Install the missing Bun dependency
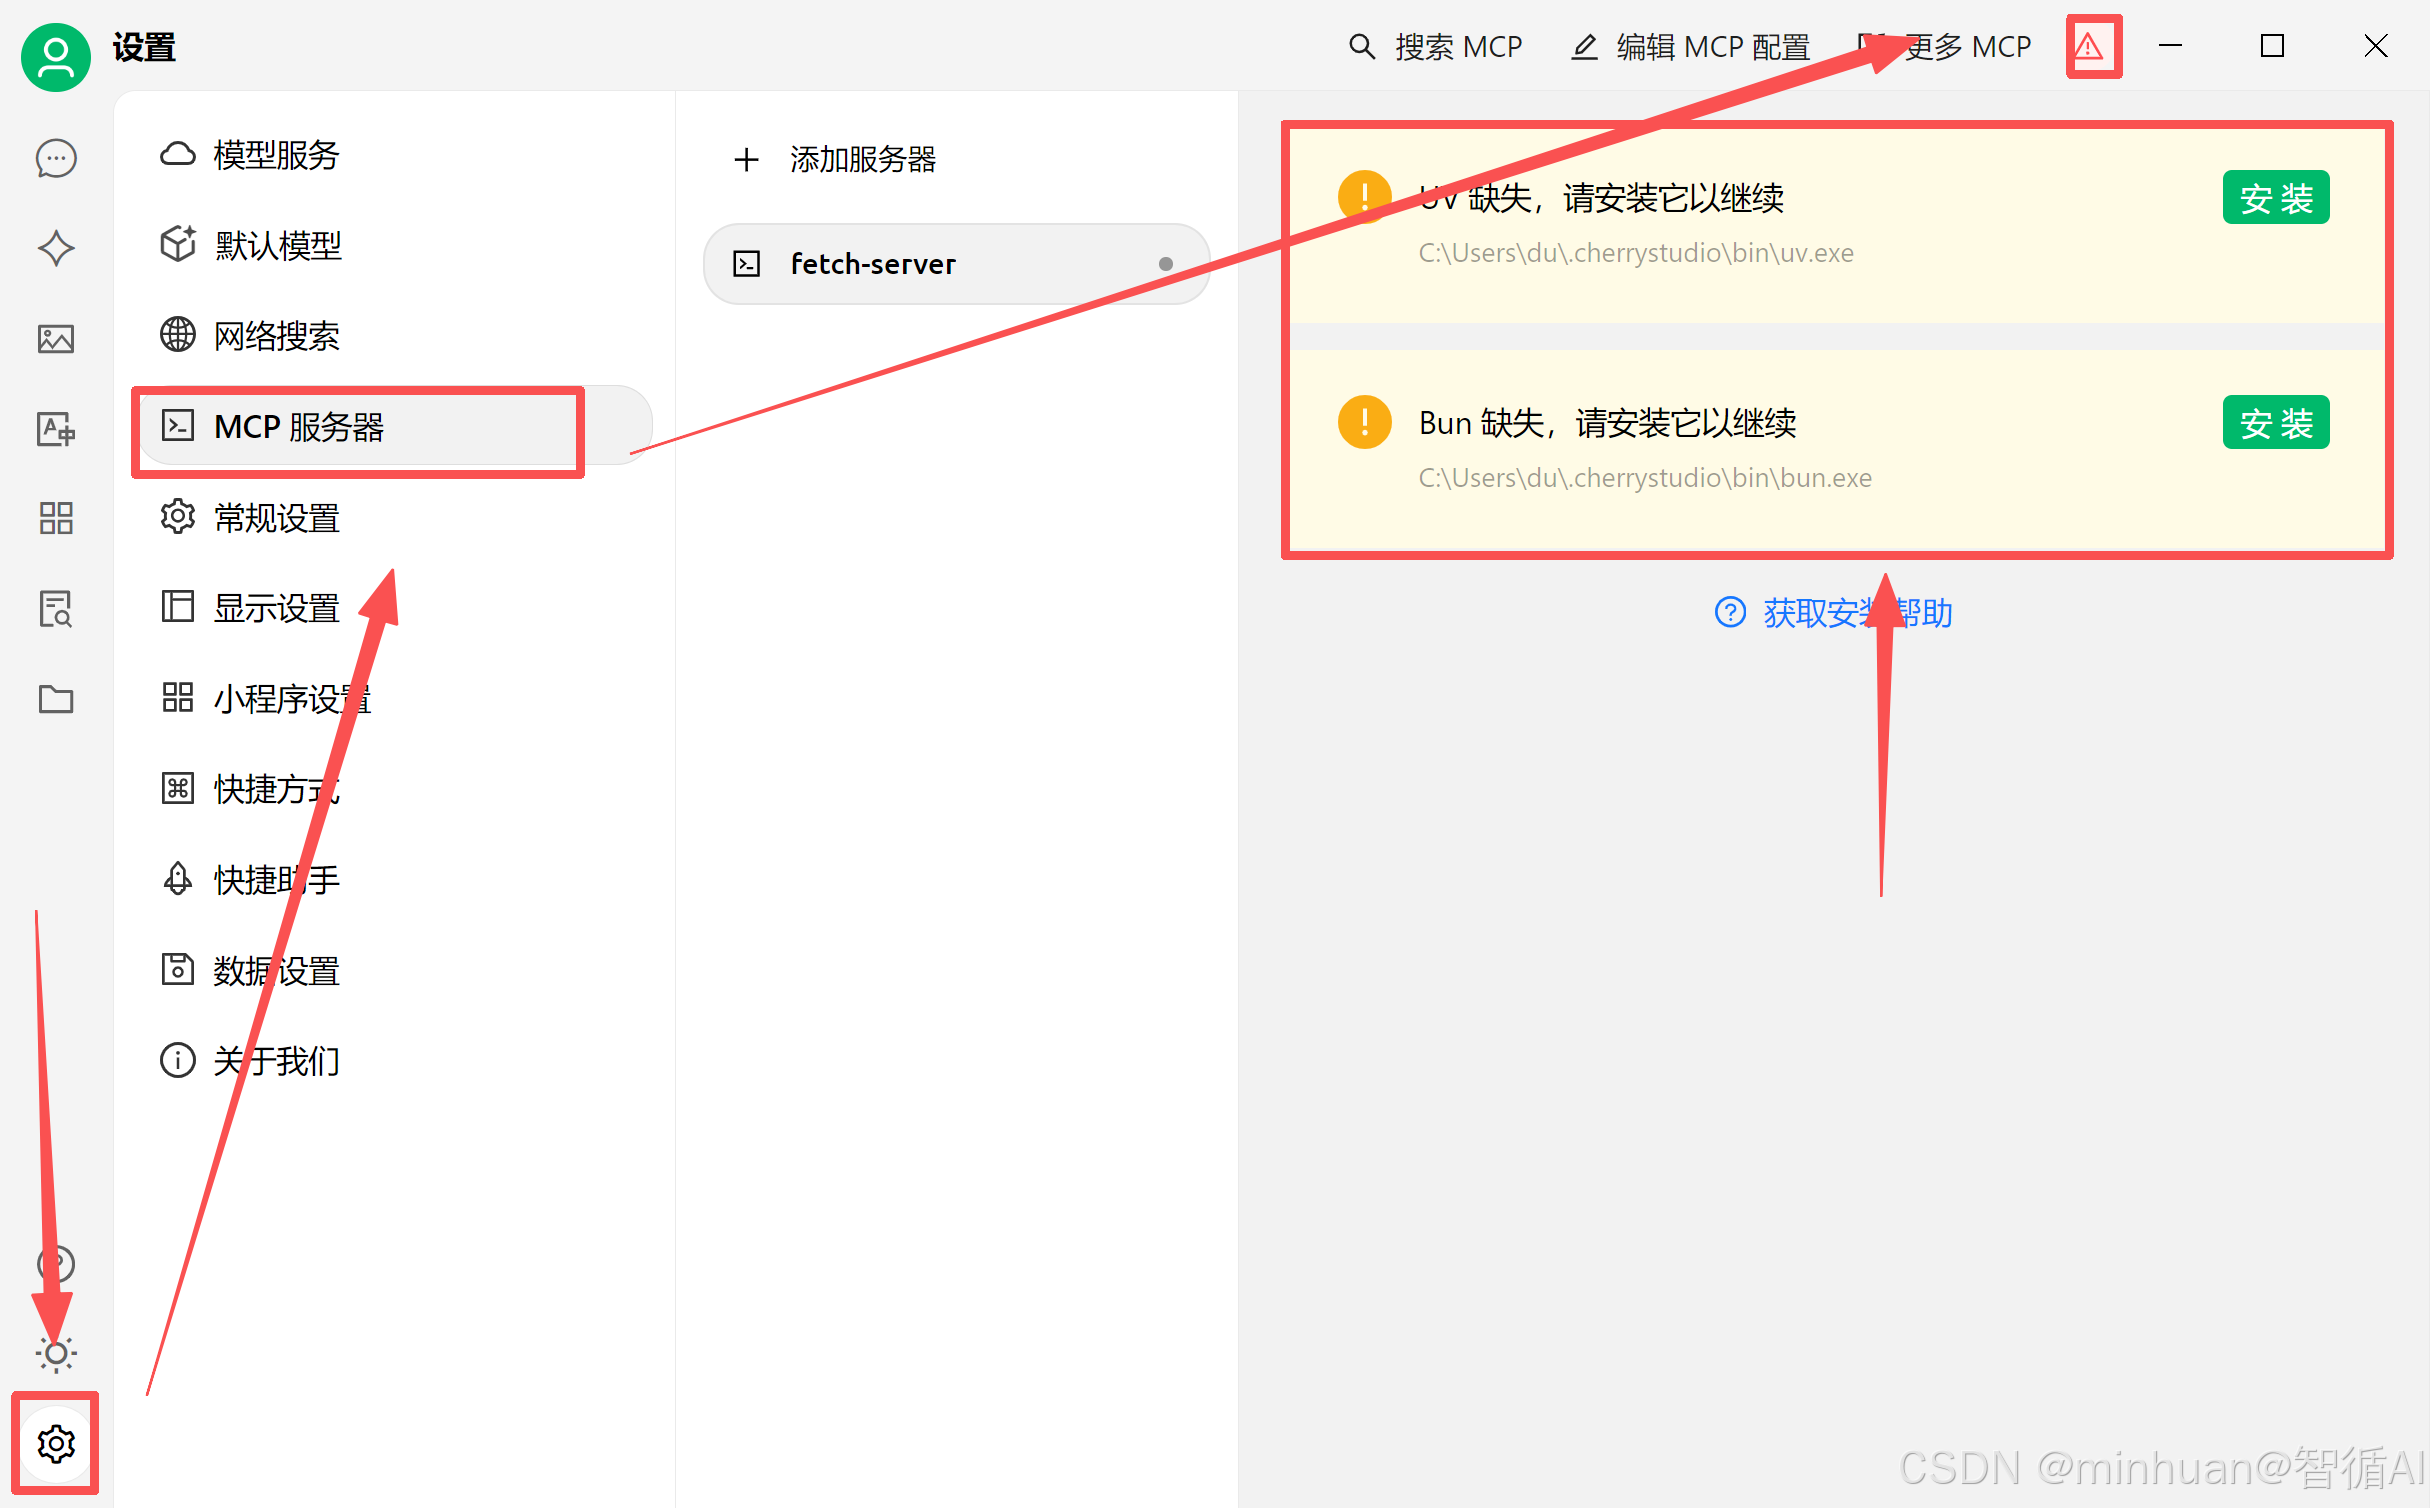Screen dimensions: 2430x1508 2275,423
